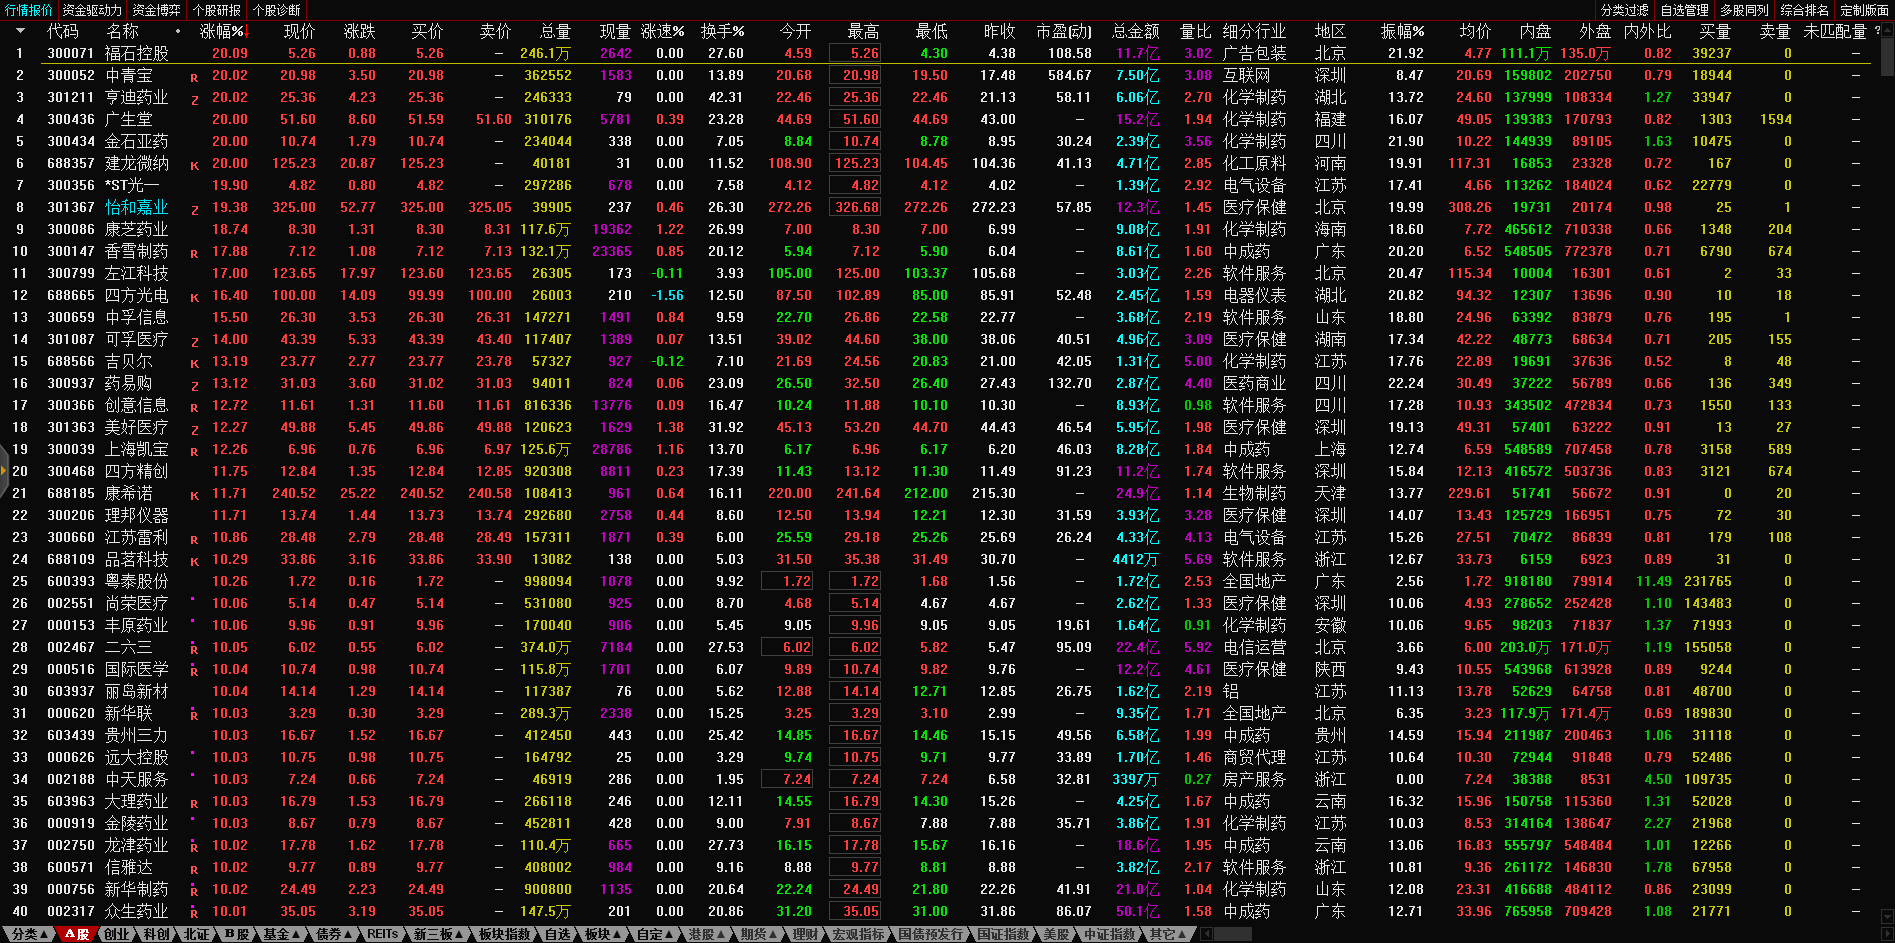Click the help question mark icon

pyautogui.click(x=1877, y=31)
